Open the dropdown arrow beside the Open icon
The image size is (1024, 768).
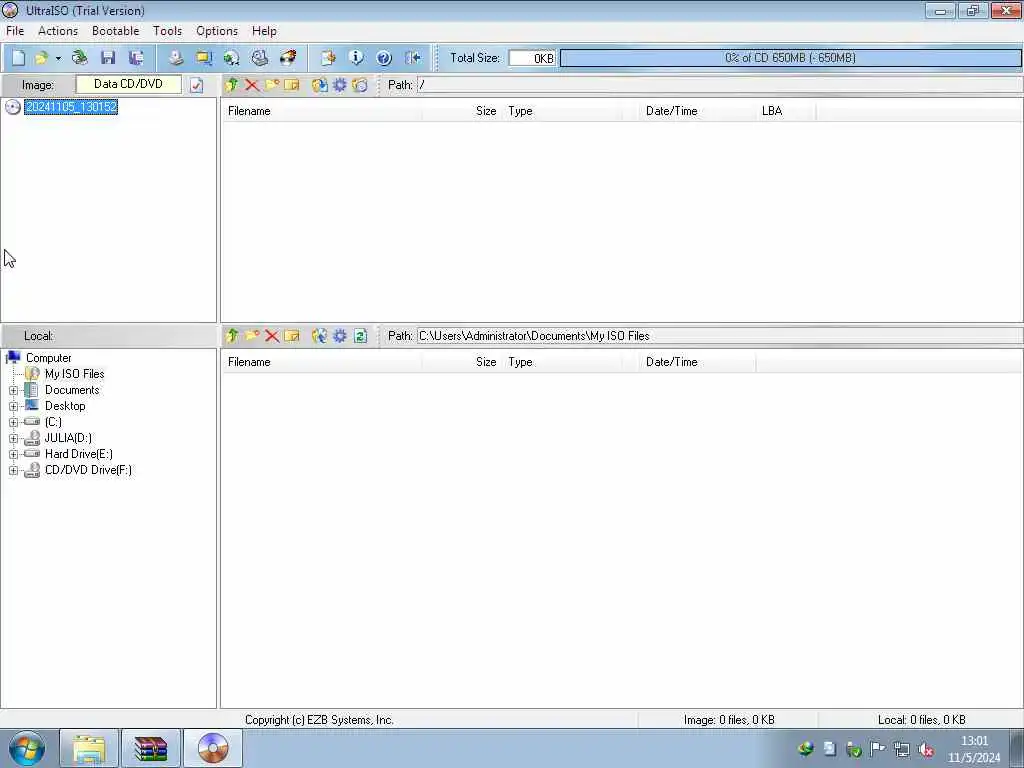coord(58,58)
